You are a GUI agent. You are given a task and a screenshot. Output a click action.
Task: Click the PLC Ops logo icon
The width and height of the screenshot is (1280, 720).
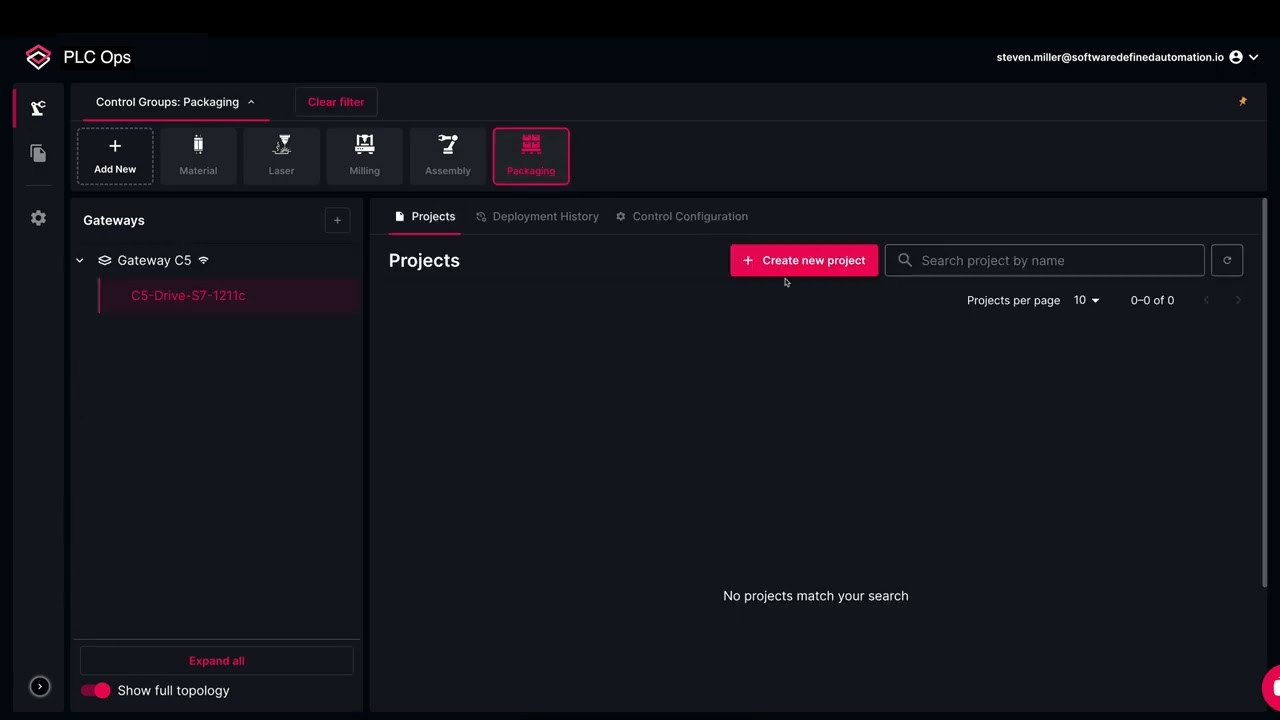(38, 57)
